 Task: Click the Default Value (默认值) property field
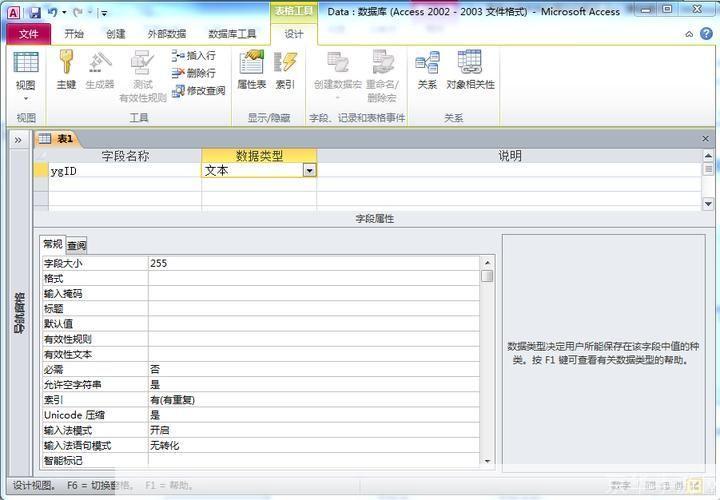click(x=314, y=324)
